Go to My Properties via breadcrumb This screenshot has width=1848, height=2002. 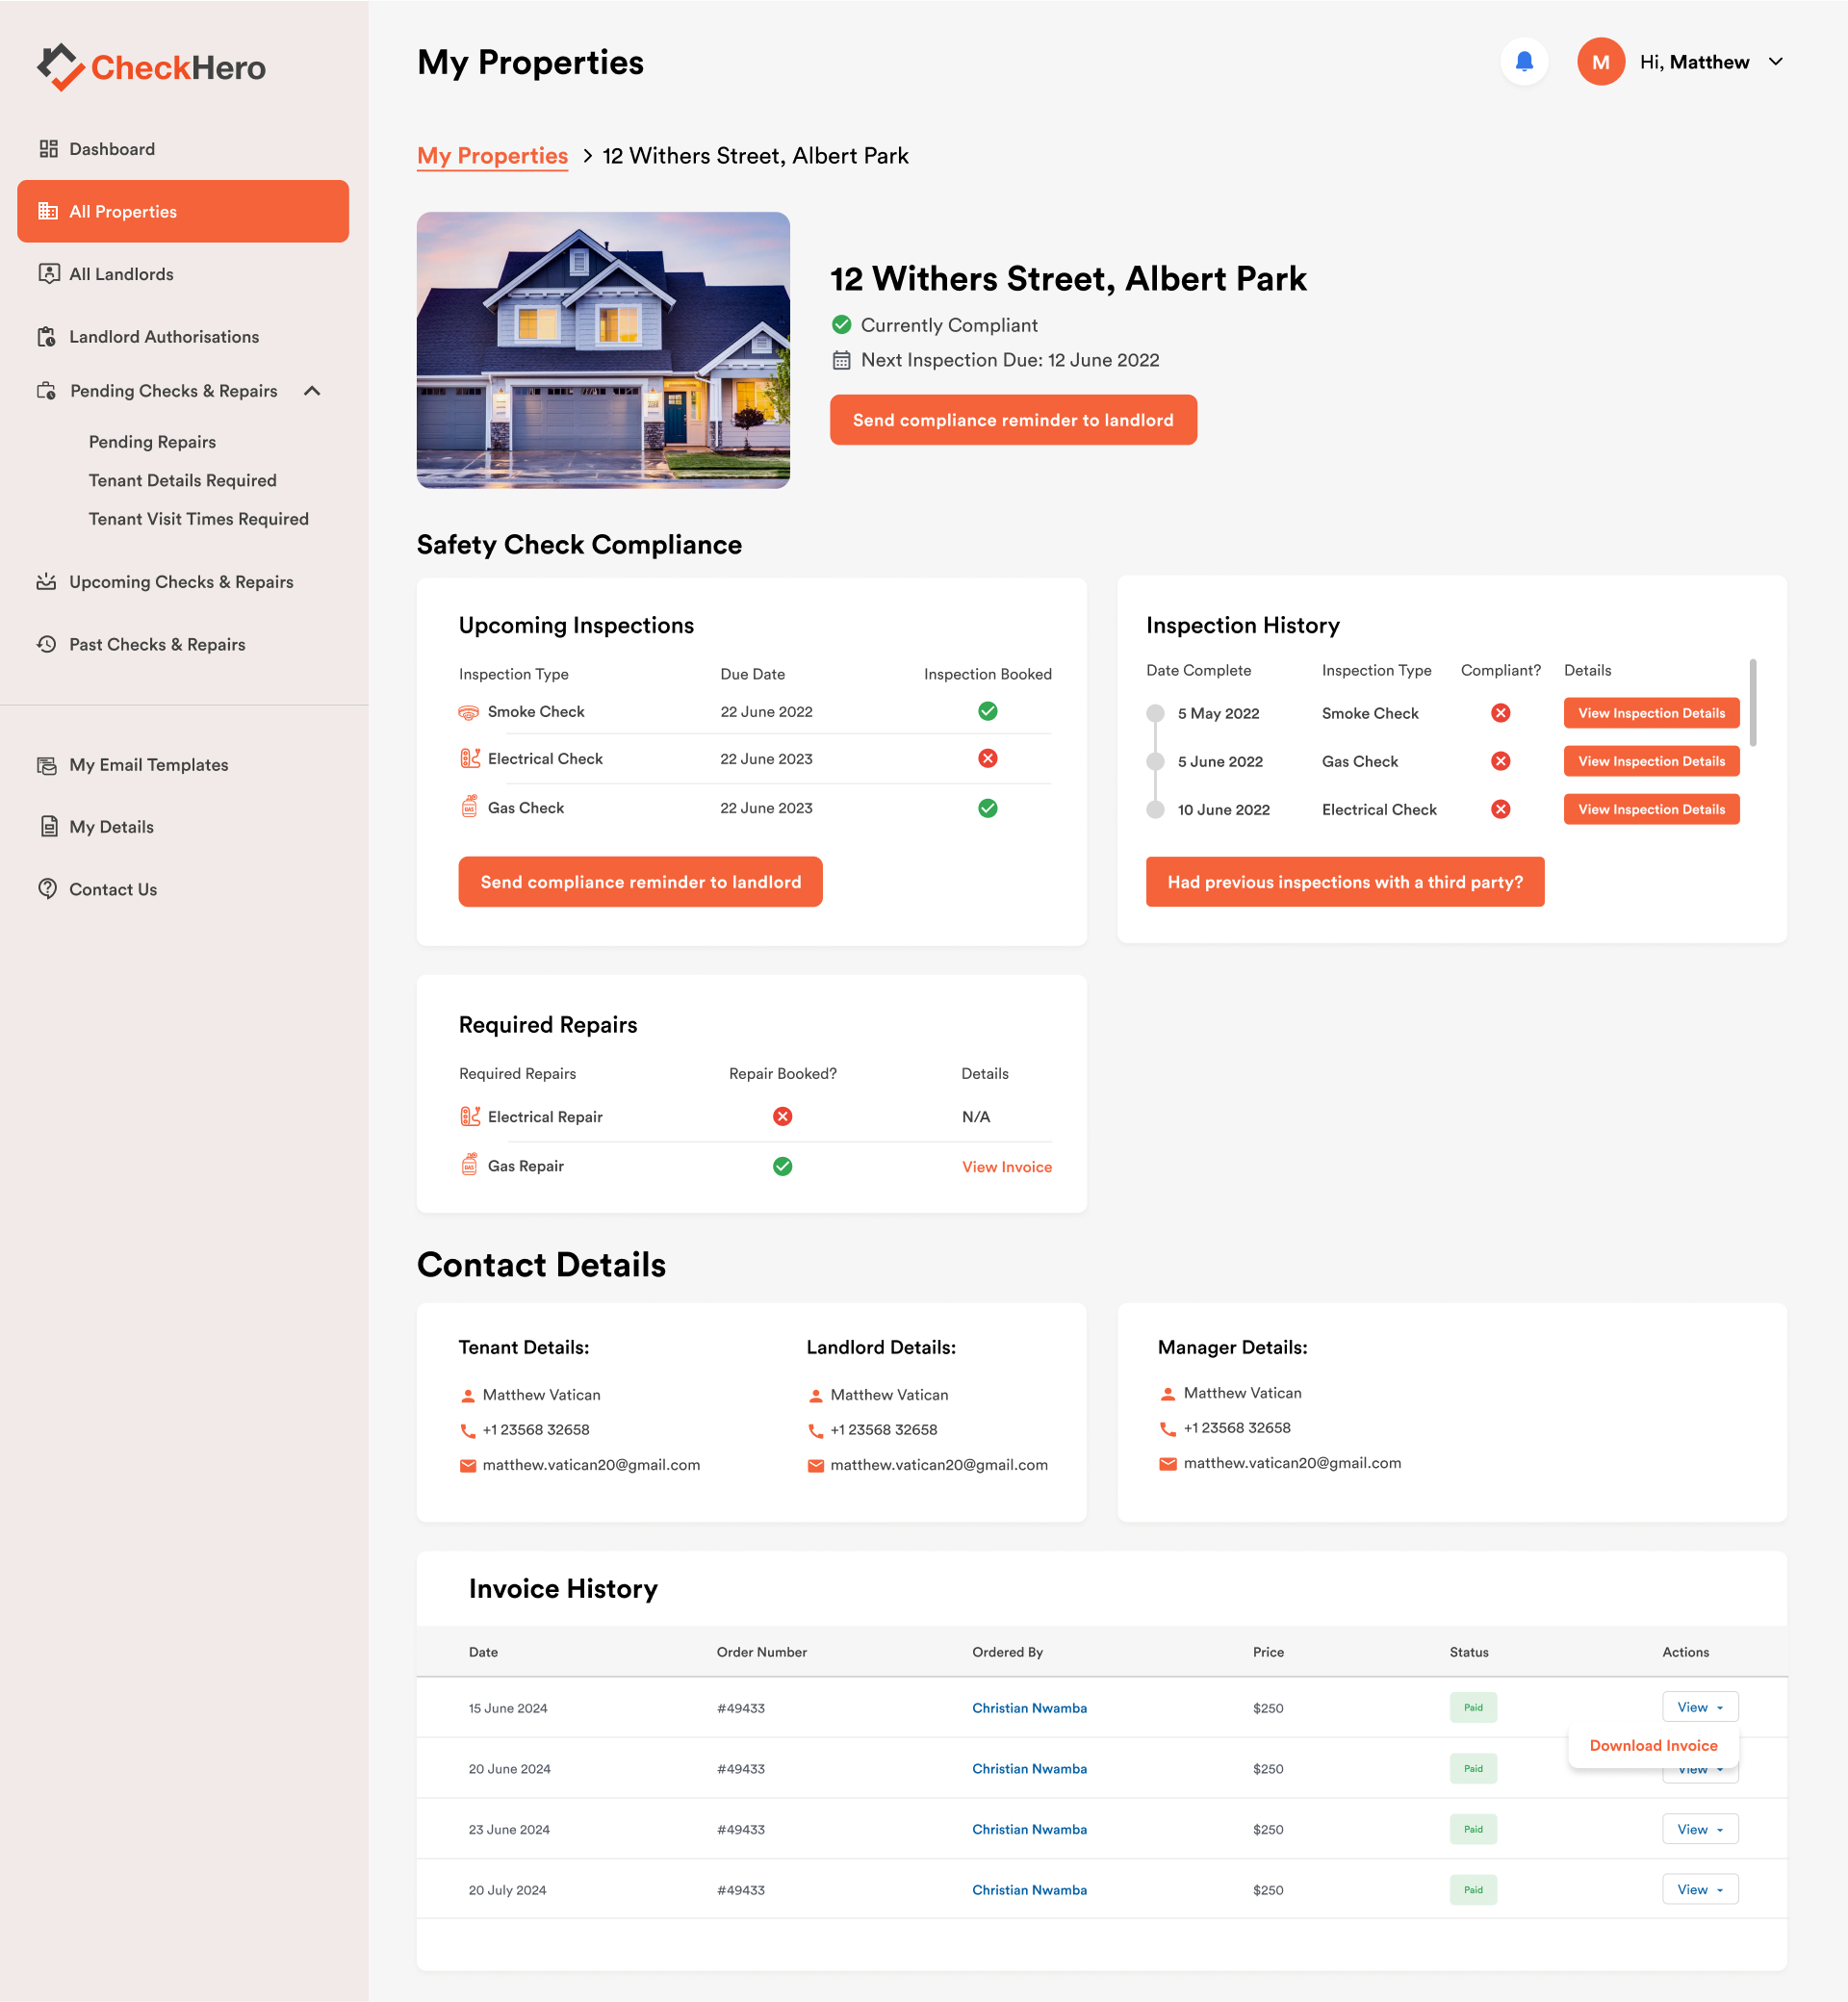tap(492, 156)
